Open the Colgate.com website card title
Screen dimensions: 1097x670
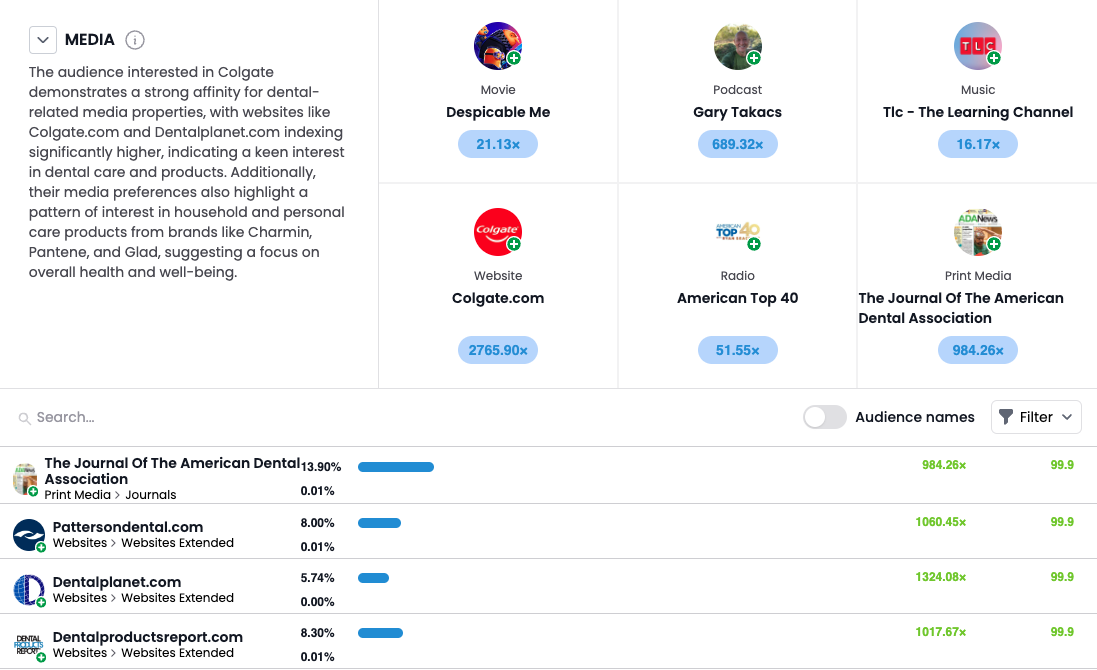498,298
